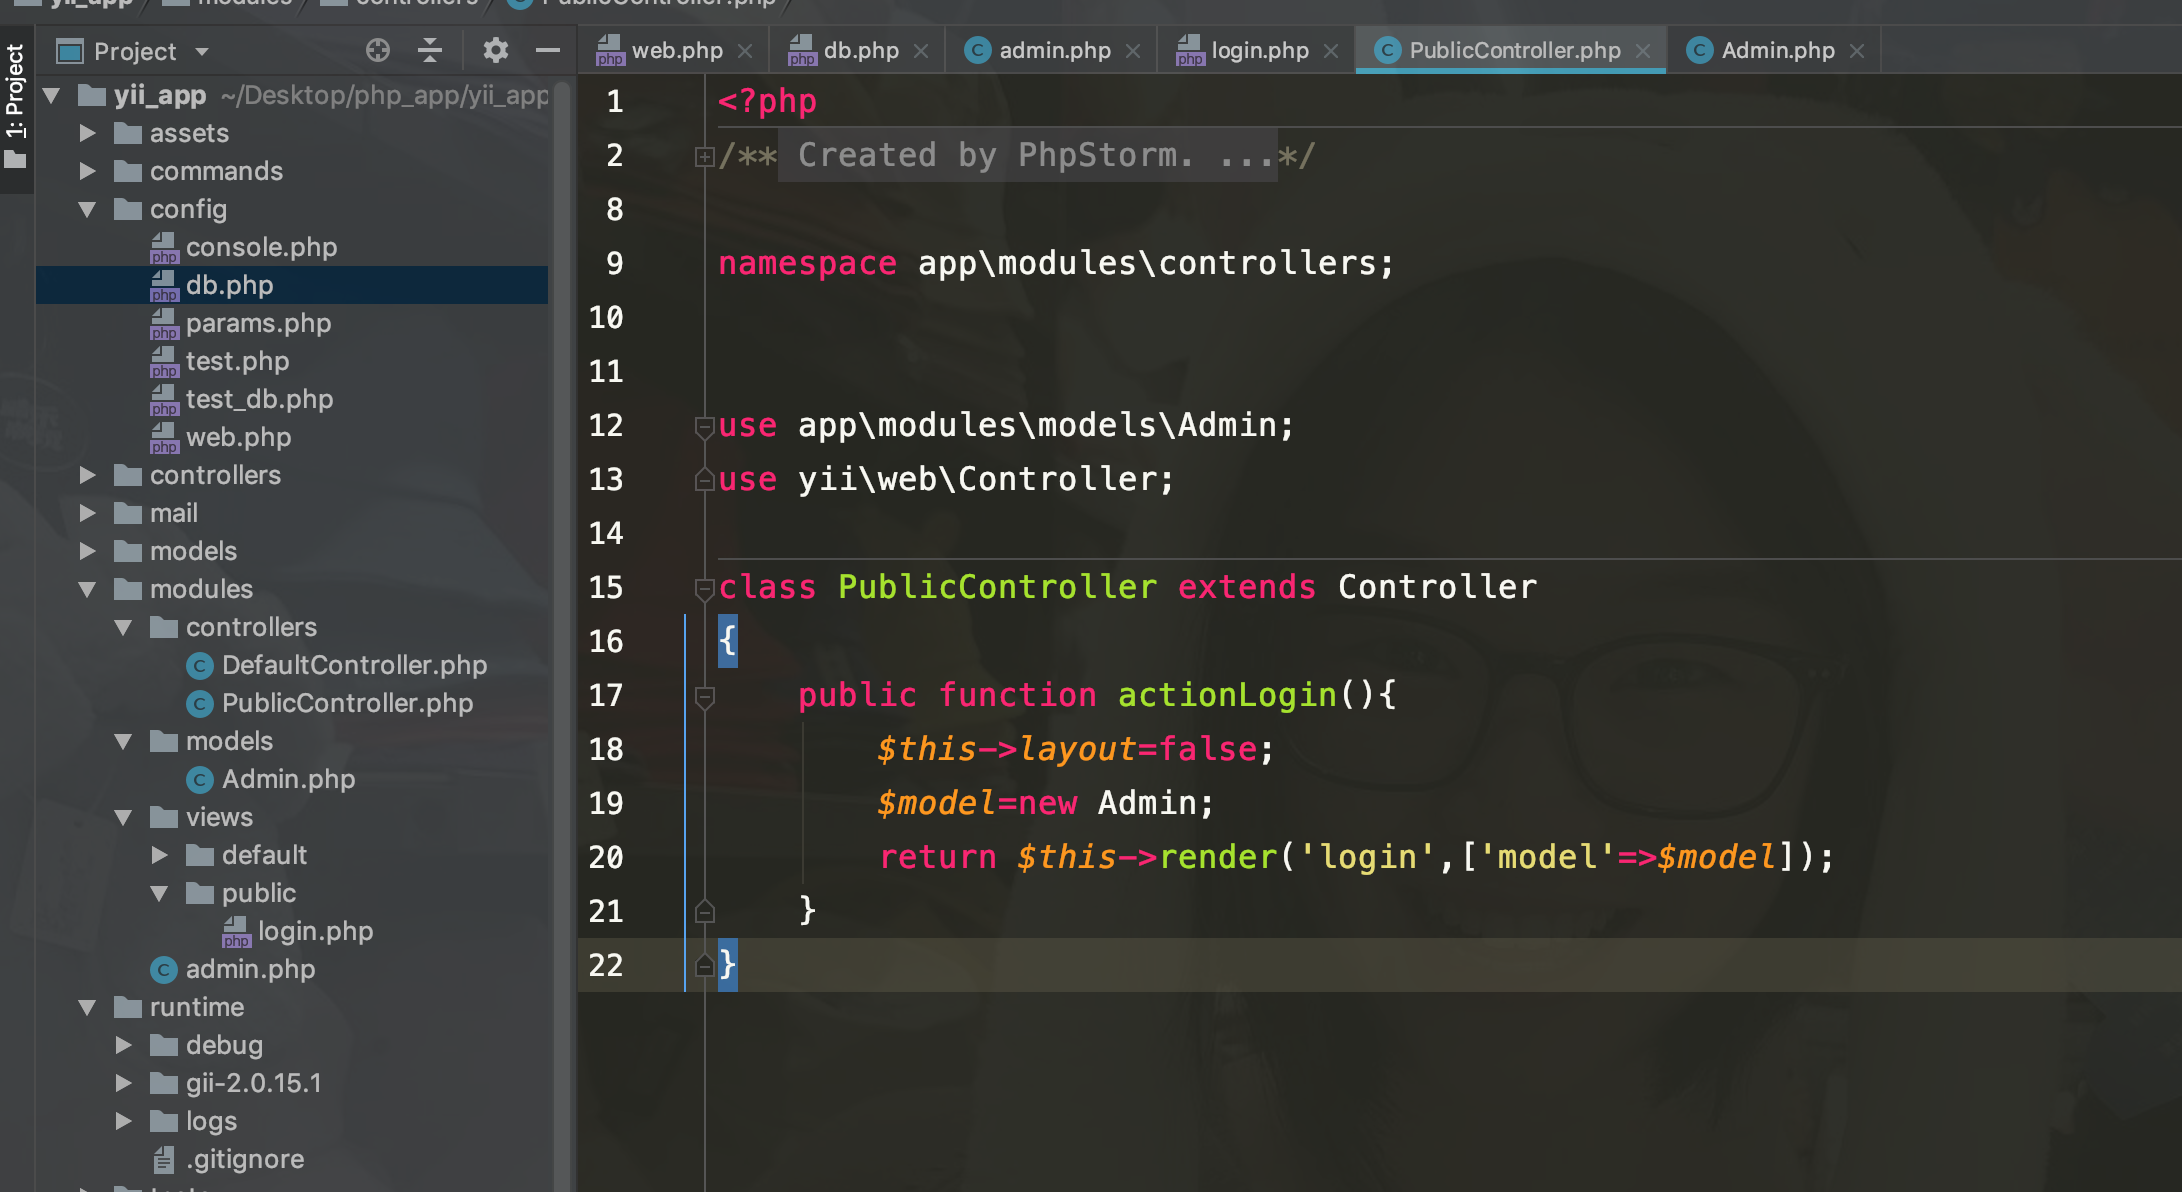2182x1192 pixels.
Task: Open the Project panel settings gear
Action: [x=495, y=50]
